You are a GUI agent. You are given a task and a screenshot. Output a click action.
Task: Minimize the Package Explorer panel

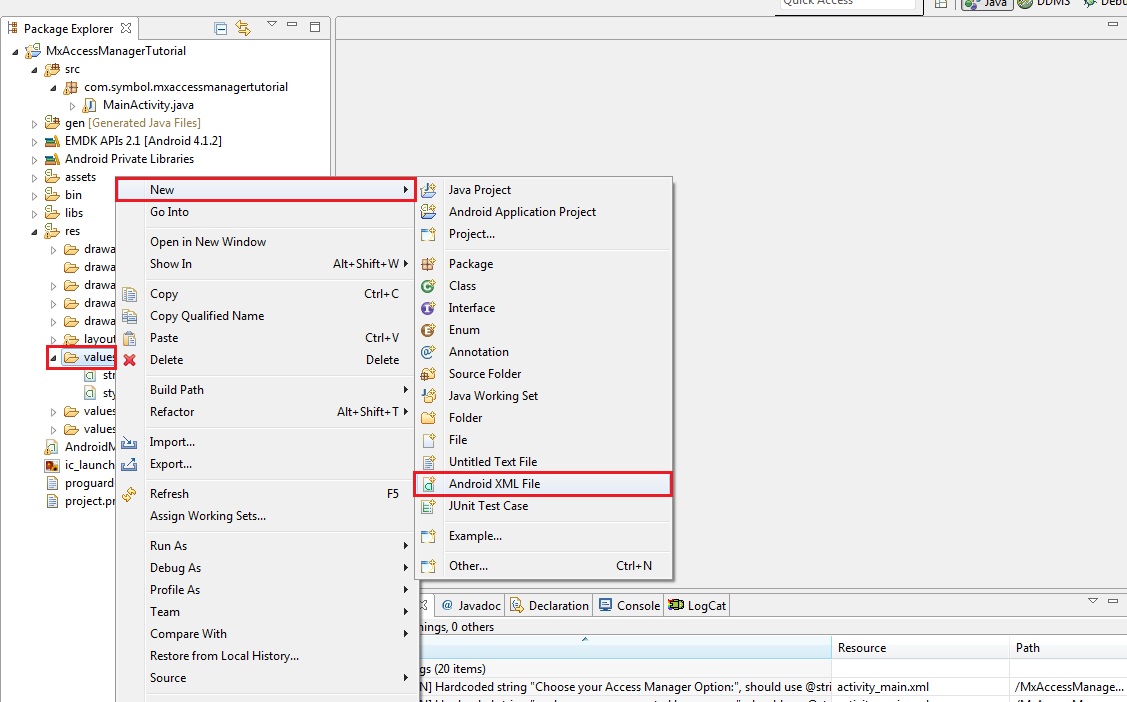pyautogui.click(x=294, y=27)
